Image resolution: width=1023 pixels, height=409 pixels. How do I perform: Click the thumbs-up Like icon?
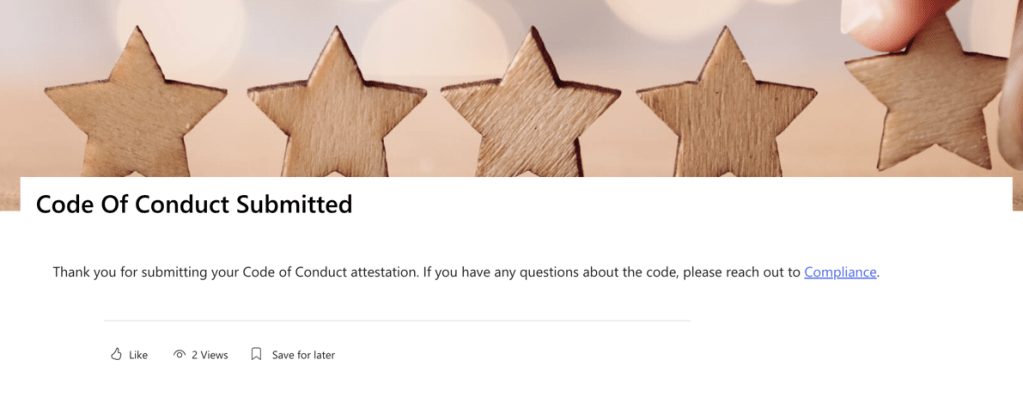pyautogui.click(x=116, y=354)
